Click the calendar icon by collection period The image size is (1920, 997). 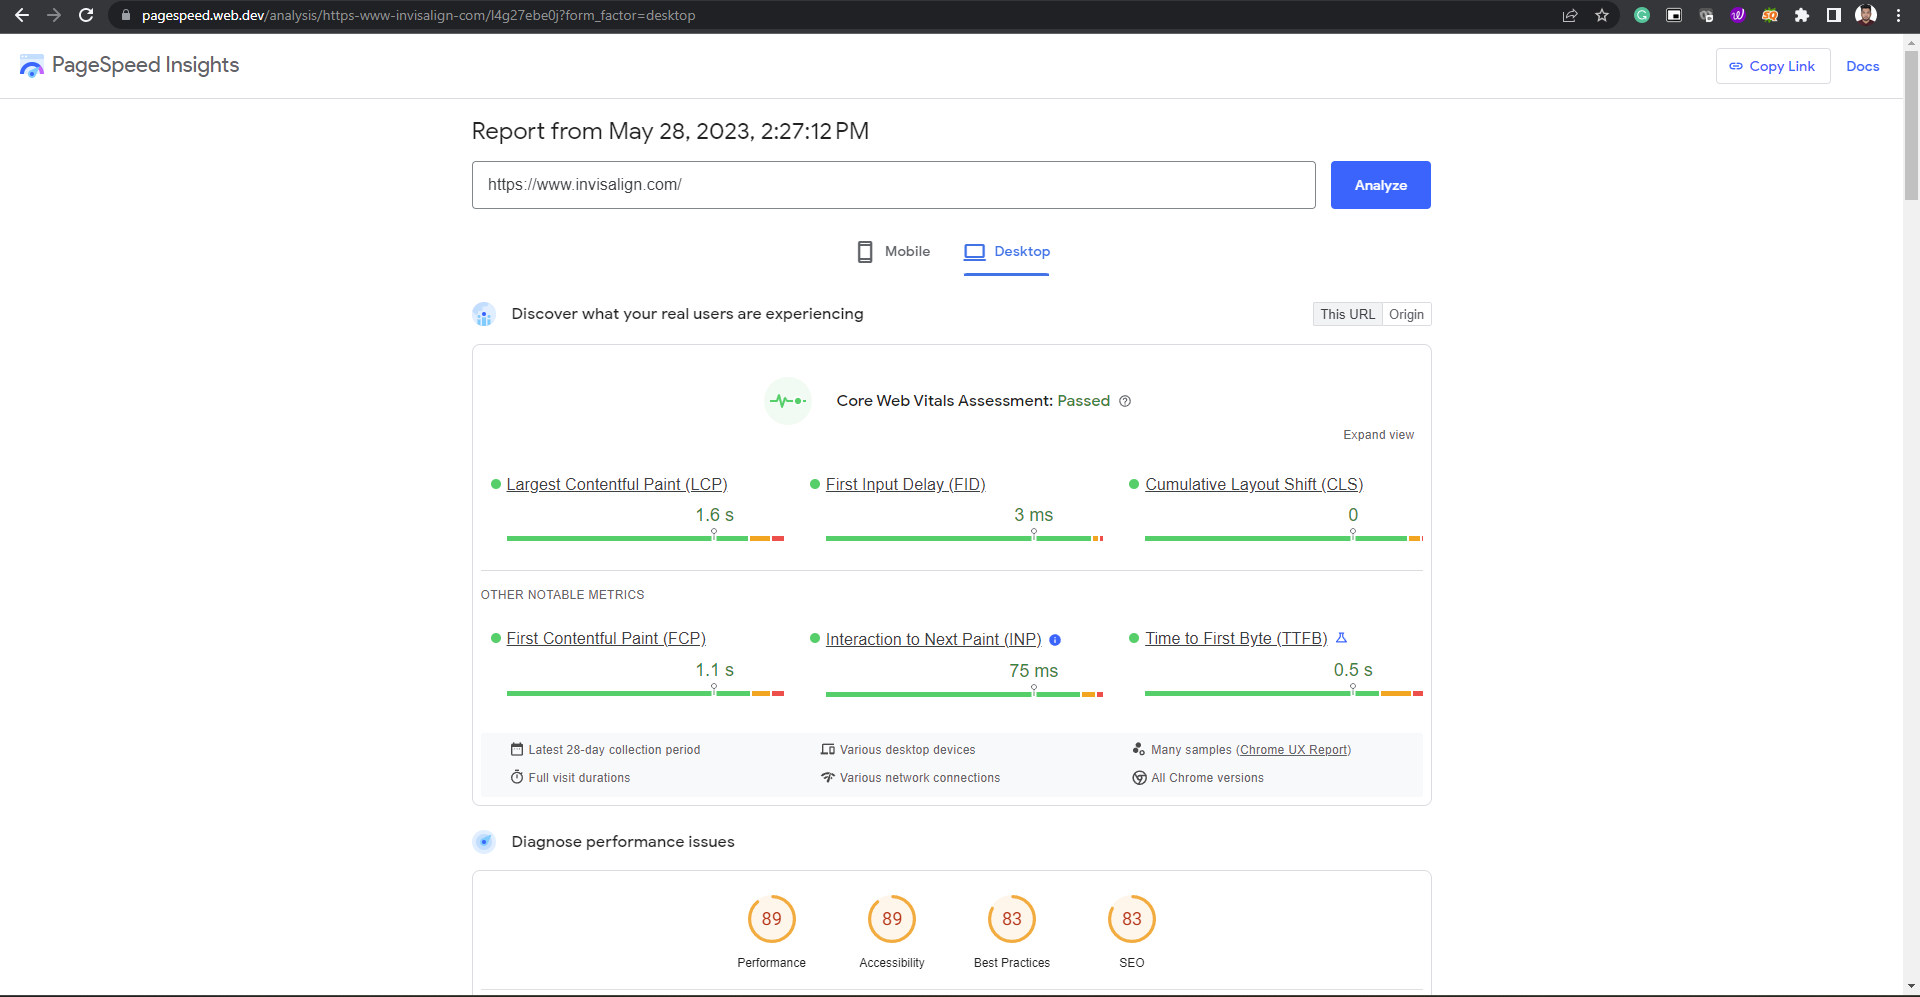click(517, 749)
